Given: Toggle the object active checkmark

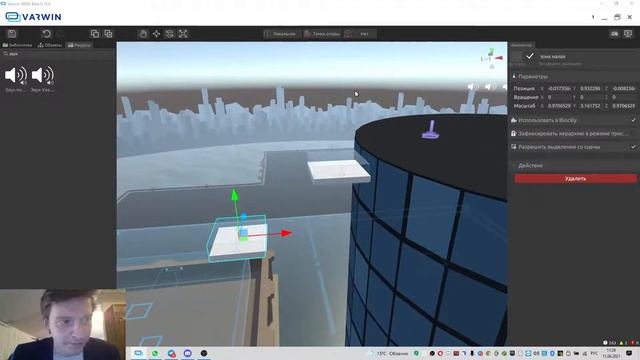Looking at the screenshot, I should coord(530,56).
